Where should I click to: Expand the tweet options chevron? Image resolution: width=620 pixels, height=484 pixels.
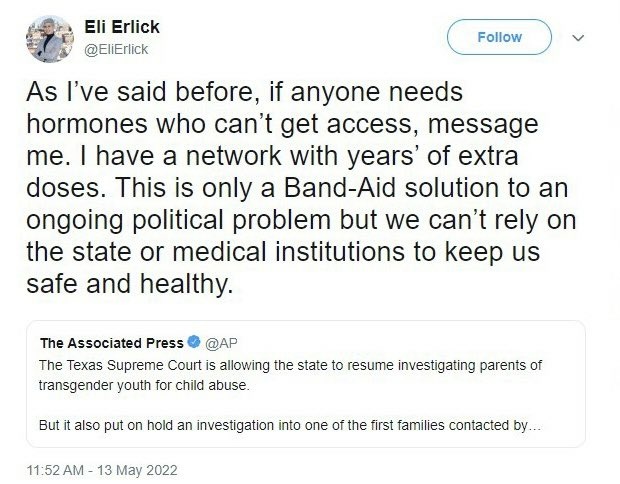(x=577, y=38)
